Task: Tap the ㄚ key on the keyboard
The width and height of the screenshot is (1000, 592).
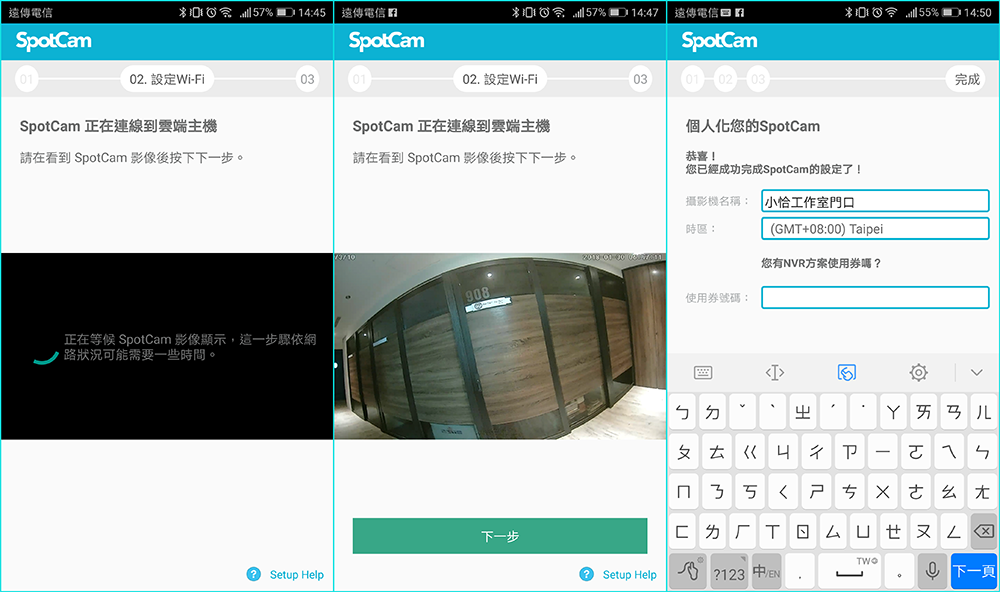Action: 893,412
